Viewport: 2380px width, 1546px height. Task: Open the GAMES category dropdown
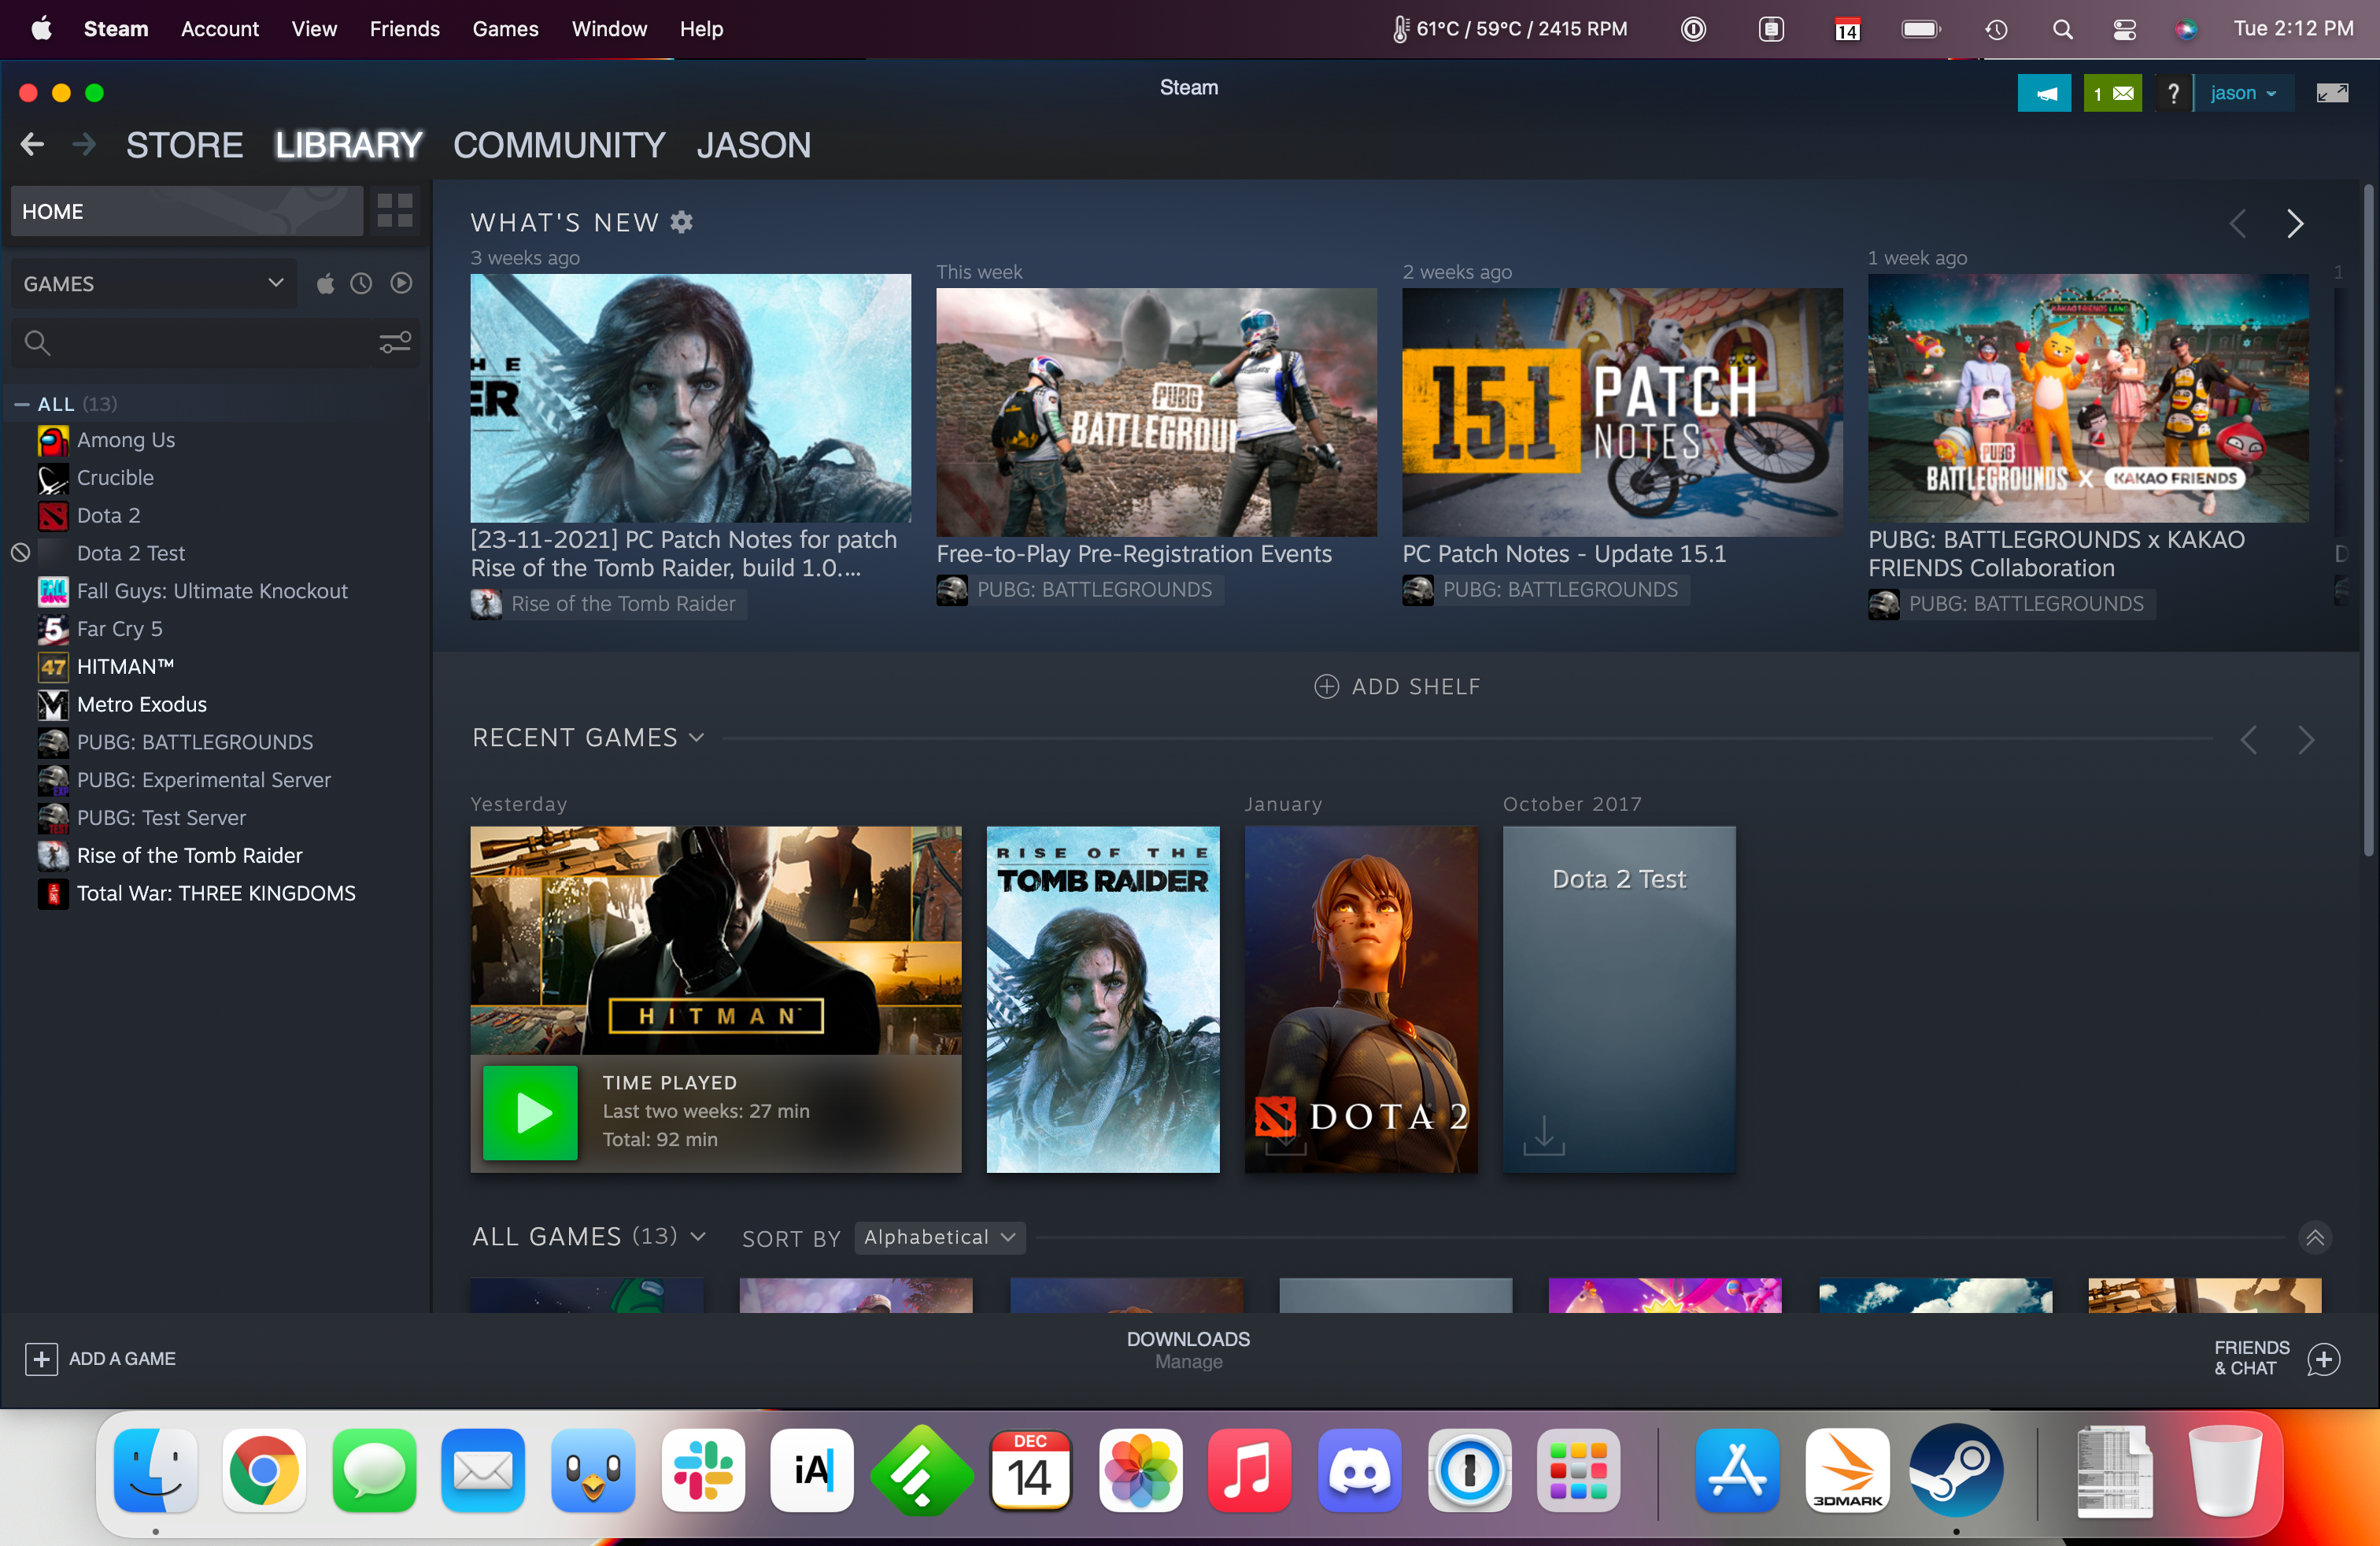[x=153, y=284]
